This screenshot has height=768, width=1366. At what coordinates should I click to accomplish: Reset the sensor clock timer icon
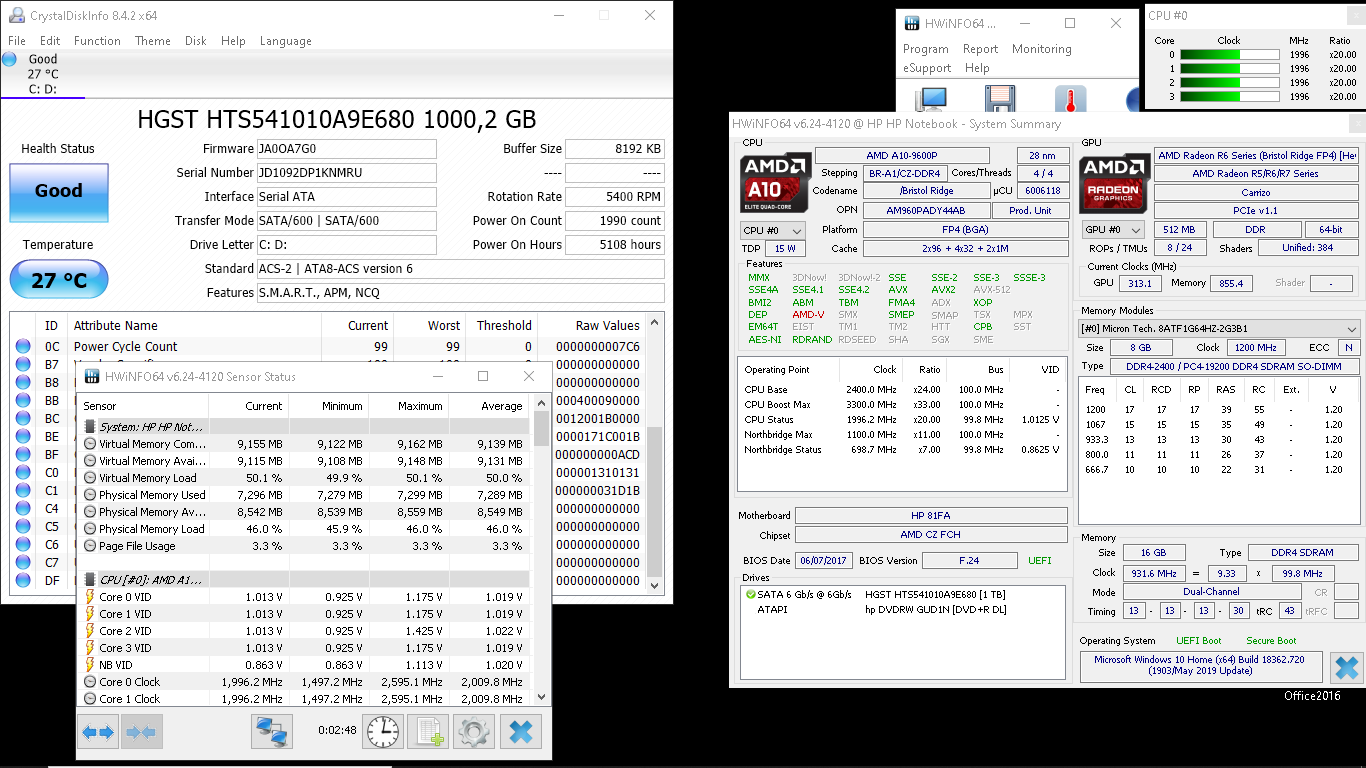pos(383,732)
